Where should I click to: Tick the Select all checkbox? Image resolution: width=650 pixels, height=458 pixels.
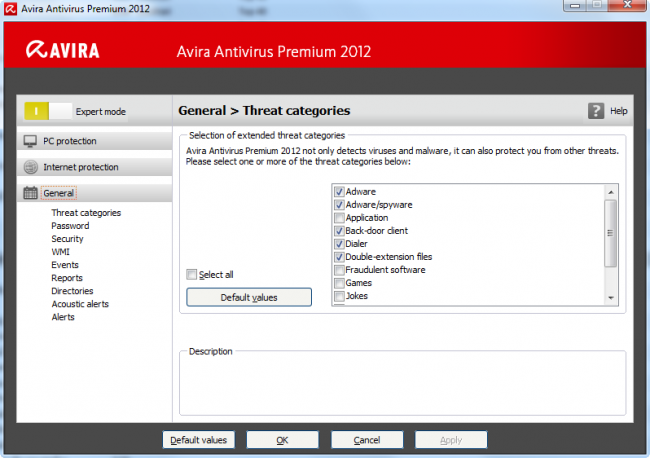tap(192, 274)
